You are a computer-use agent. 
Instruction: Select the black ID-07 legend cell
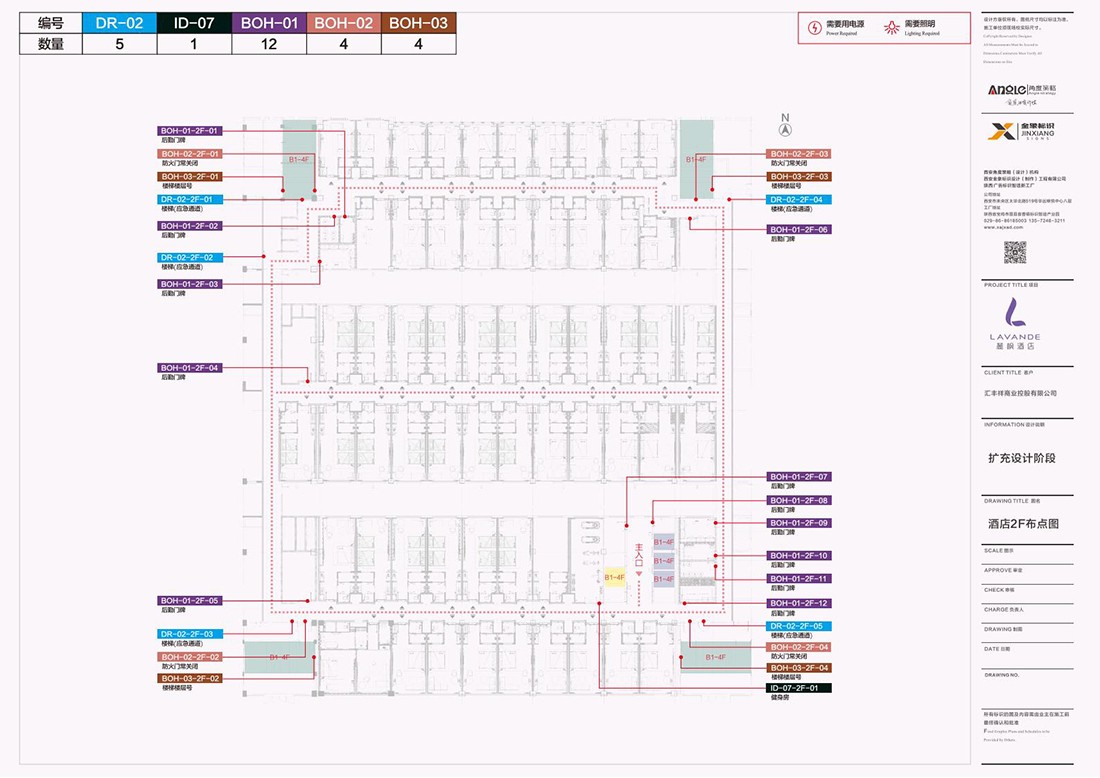click(193, 22)
